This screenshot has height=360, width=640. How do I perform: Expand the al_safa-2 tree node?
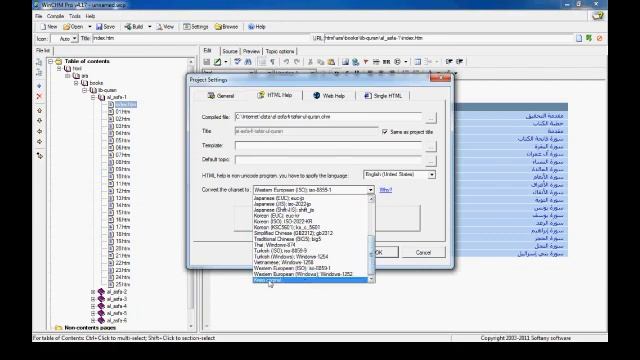coord(93,292)
